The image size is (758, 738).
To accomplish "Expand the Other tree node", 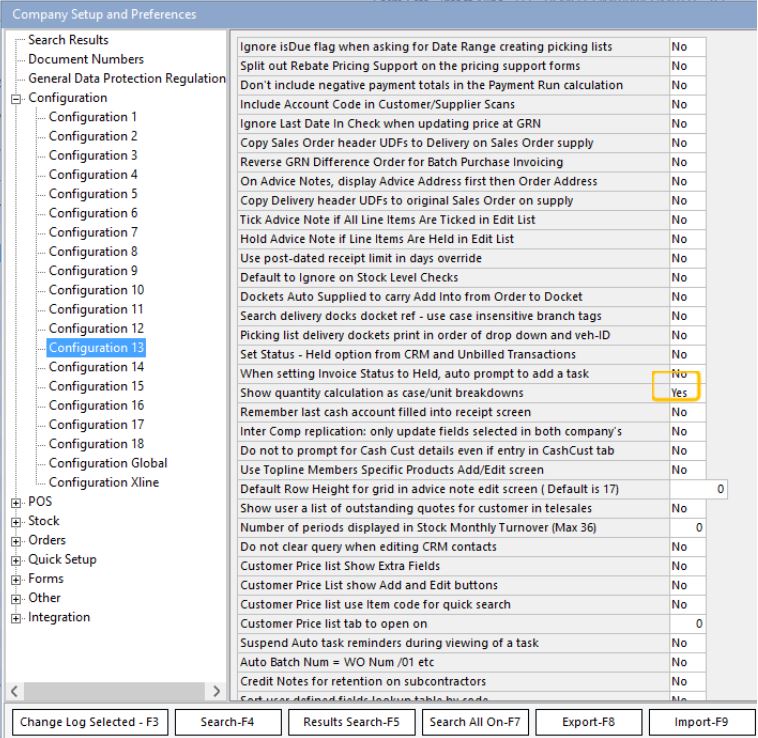I will coord(16,599).
